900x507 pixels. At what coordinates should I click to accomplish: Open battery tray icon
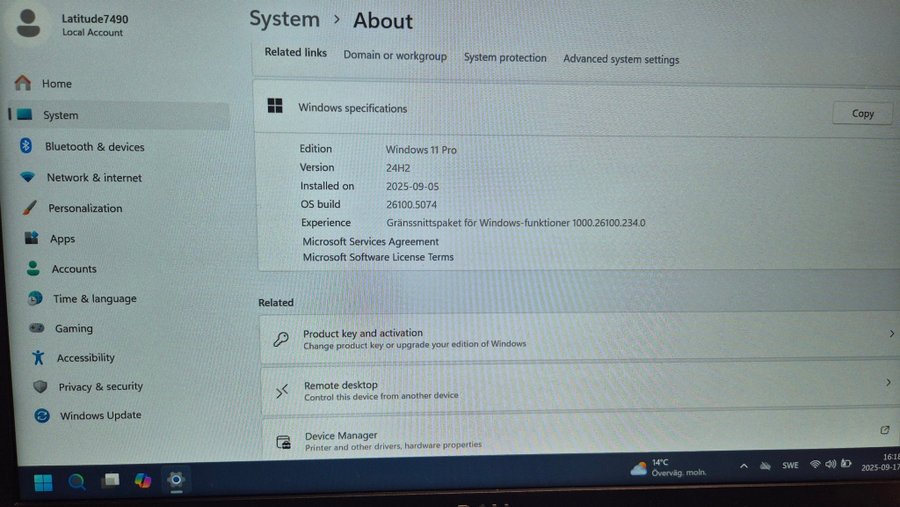click(x=846, y=463)
